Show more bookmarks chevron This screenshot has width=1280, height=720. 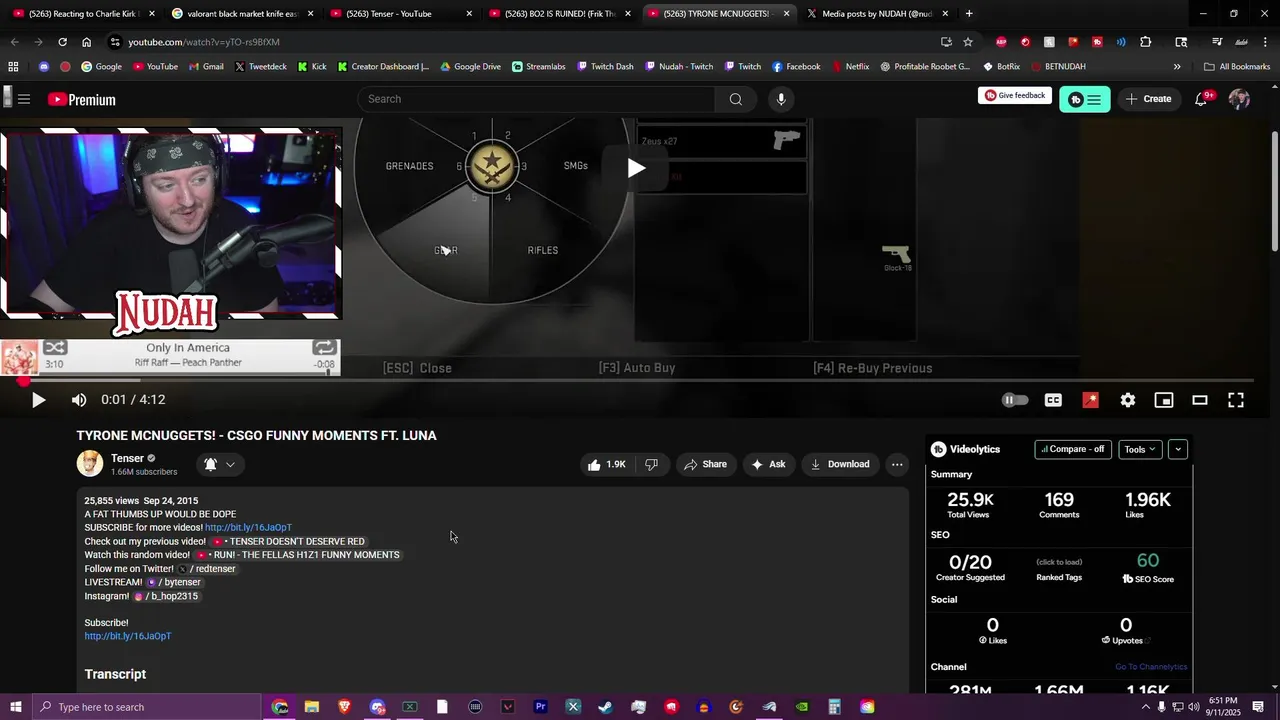point(1177,67)
